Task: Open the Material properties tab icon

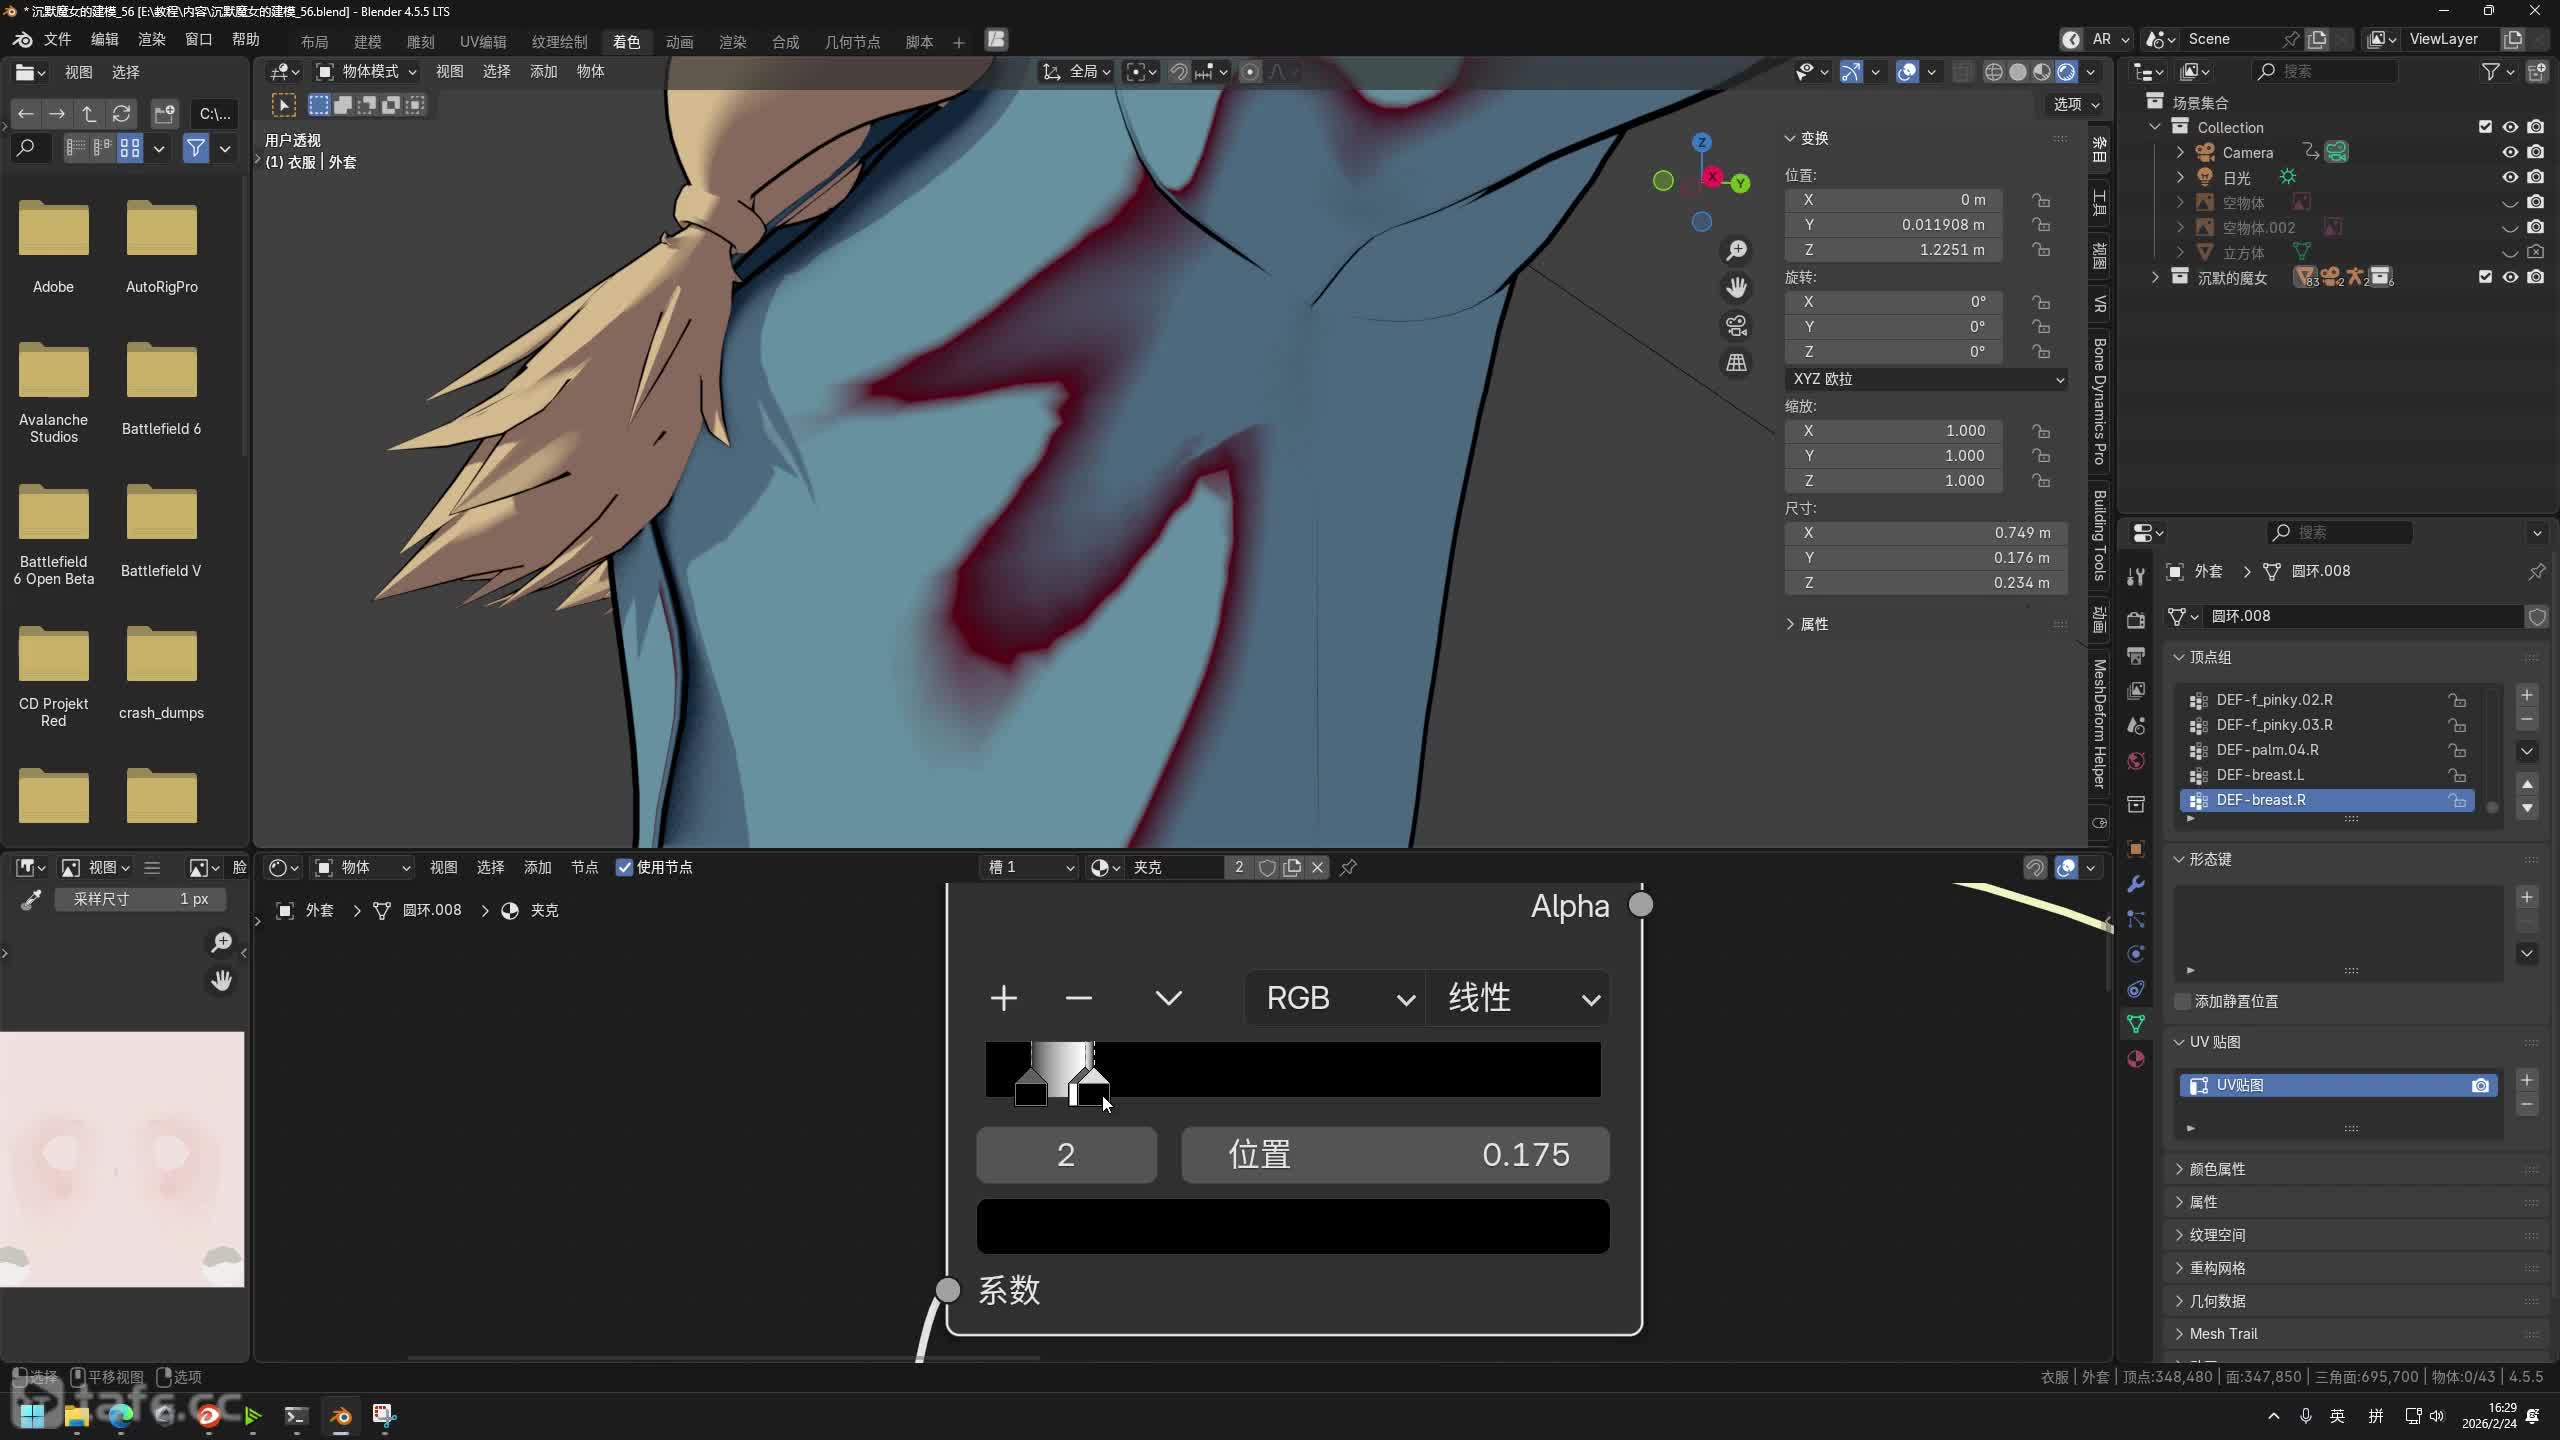Action: 2136,1059
